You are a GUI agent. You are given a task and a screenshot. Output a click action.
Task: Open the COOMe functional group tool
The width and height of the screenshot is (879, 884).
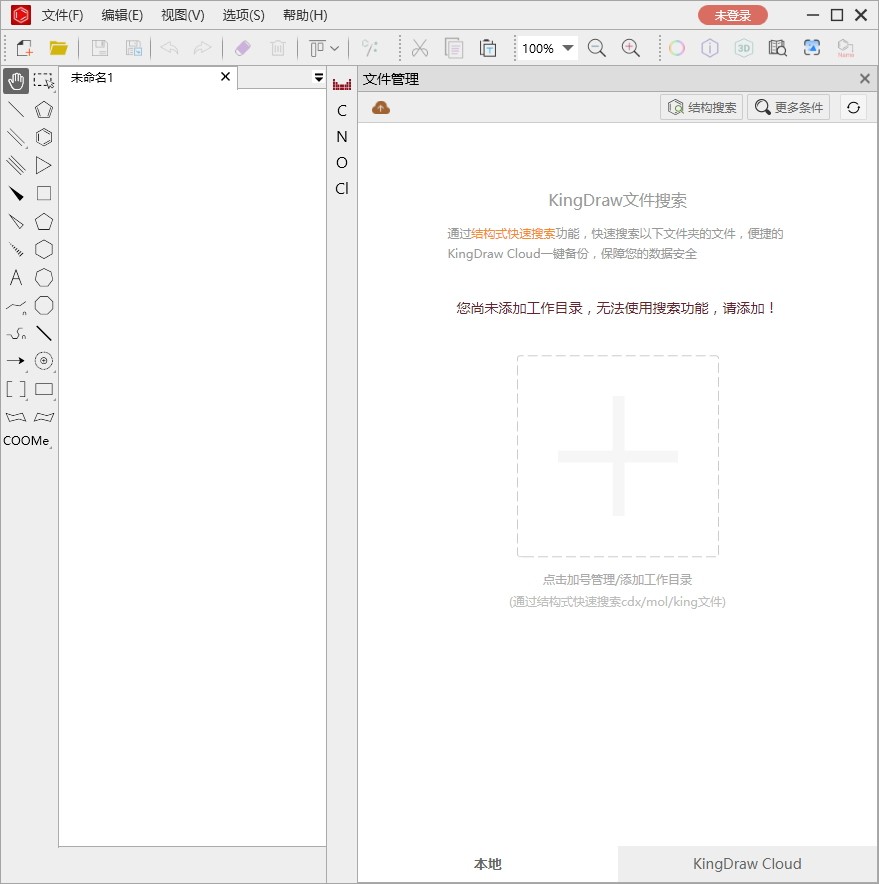(x=26, y=441)
